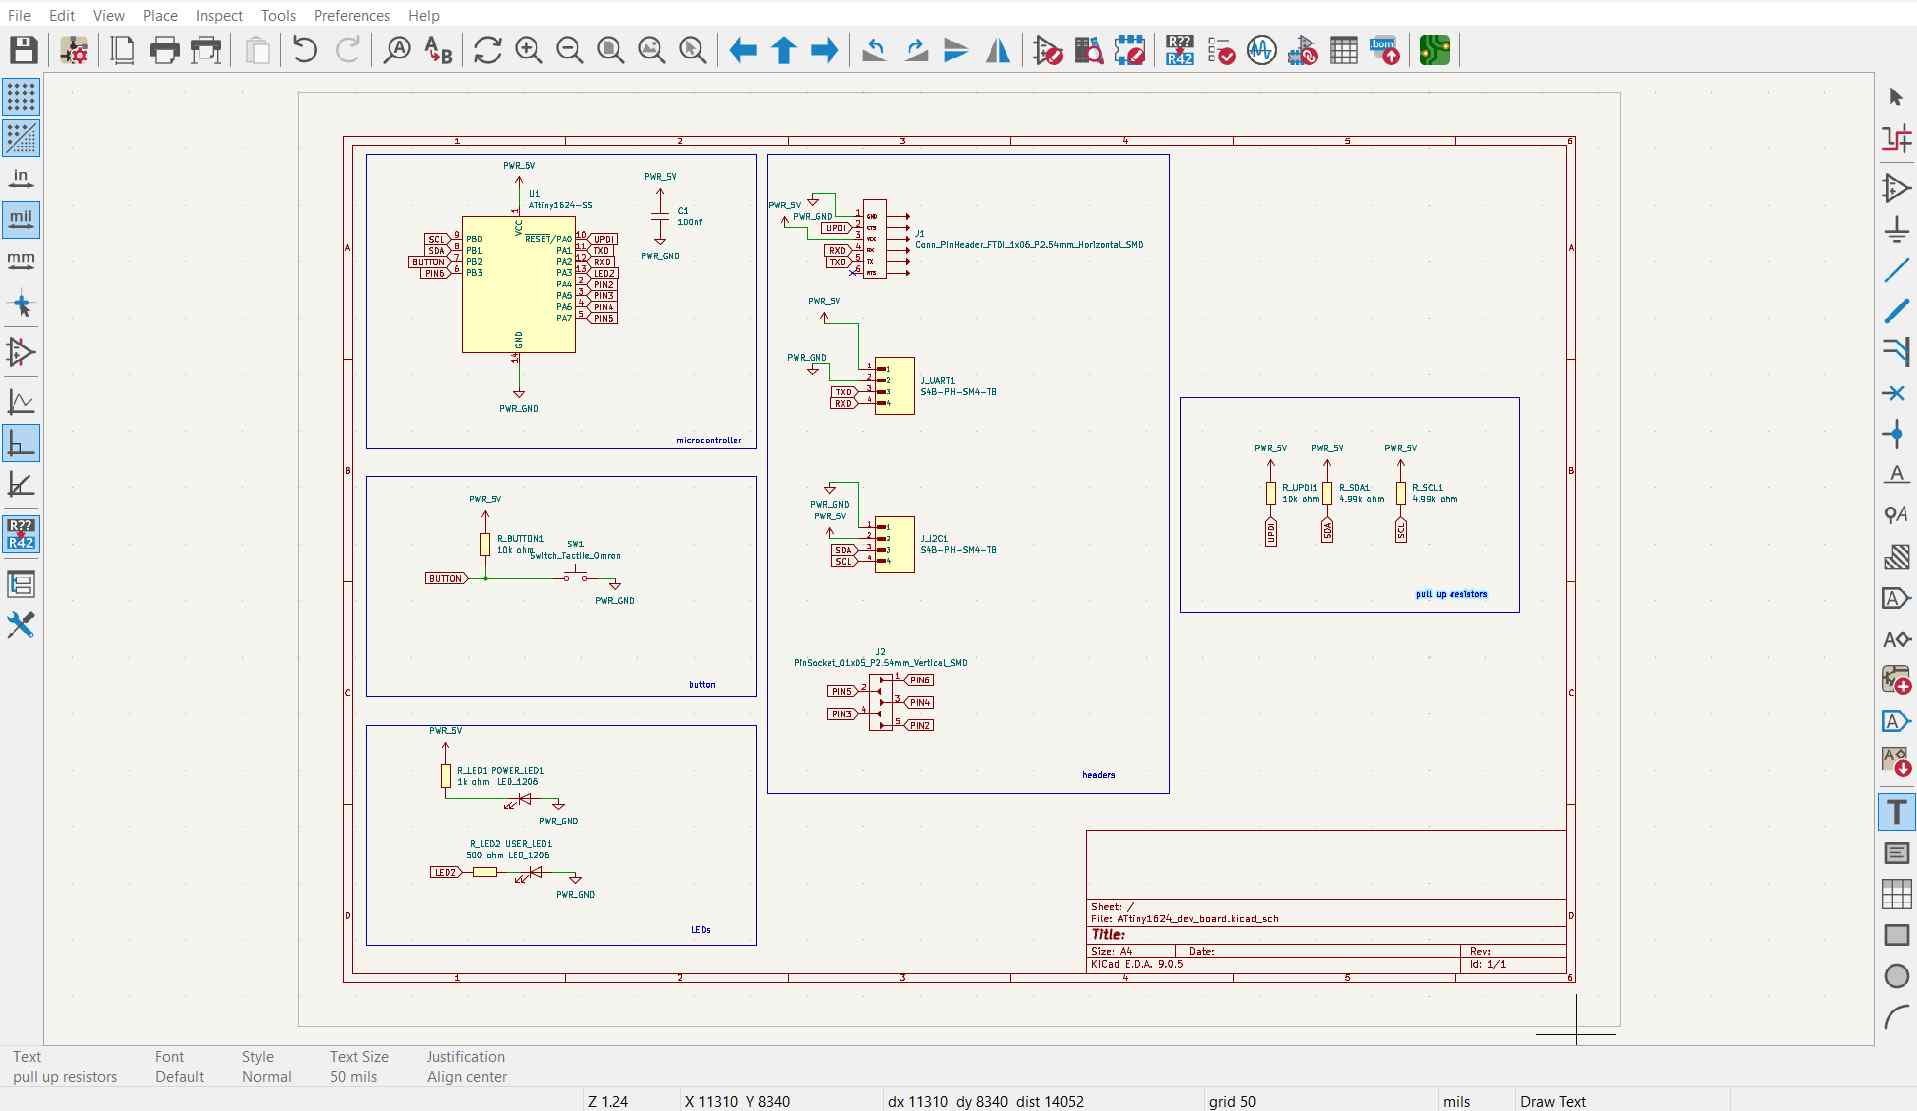Switch to free-angle line mode
This screenshot has height=1111, width=1917.
(21, 402)
